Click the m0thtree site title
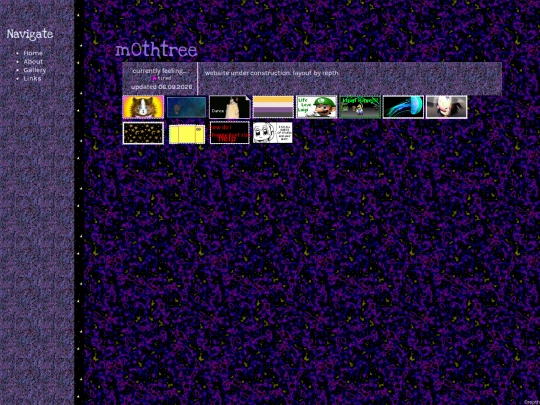This screenshot has width=540, height=405. [156, 50]
